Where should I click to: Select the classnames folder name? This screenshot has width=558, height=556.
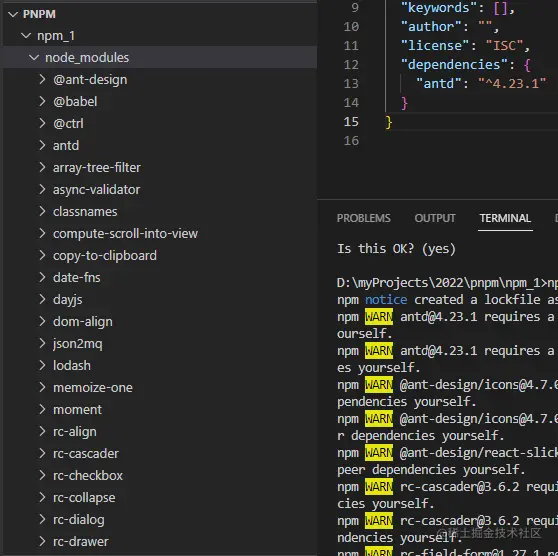[85, 211]
